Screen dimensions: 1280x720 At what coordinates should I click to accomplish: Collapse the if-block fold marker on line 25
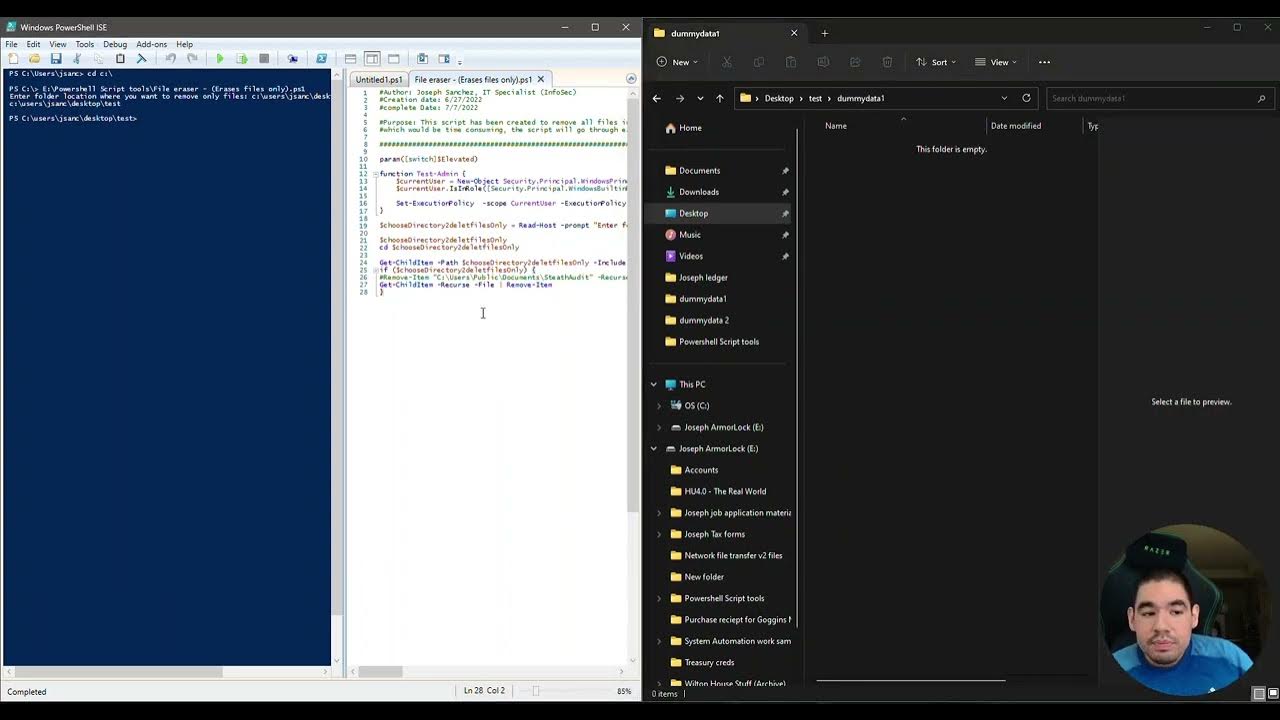click(375, 270)
